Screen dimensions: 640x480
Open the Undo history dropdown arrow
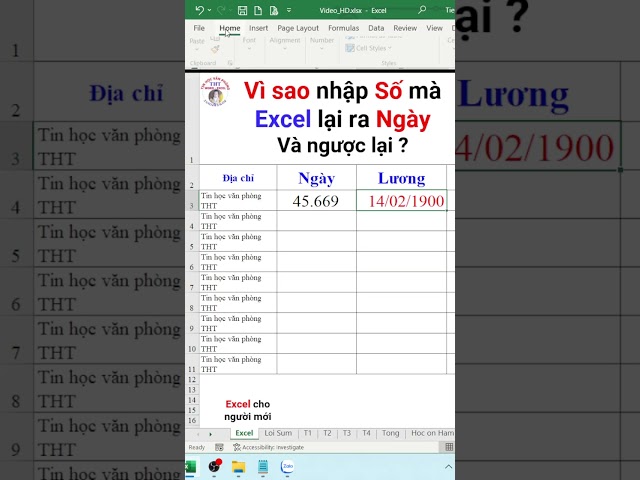[210, 10]
